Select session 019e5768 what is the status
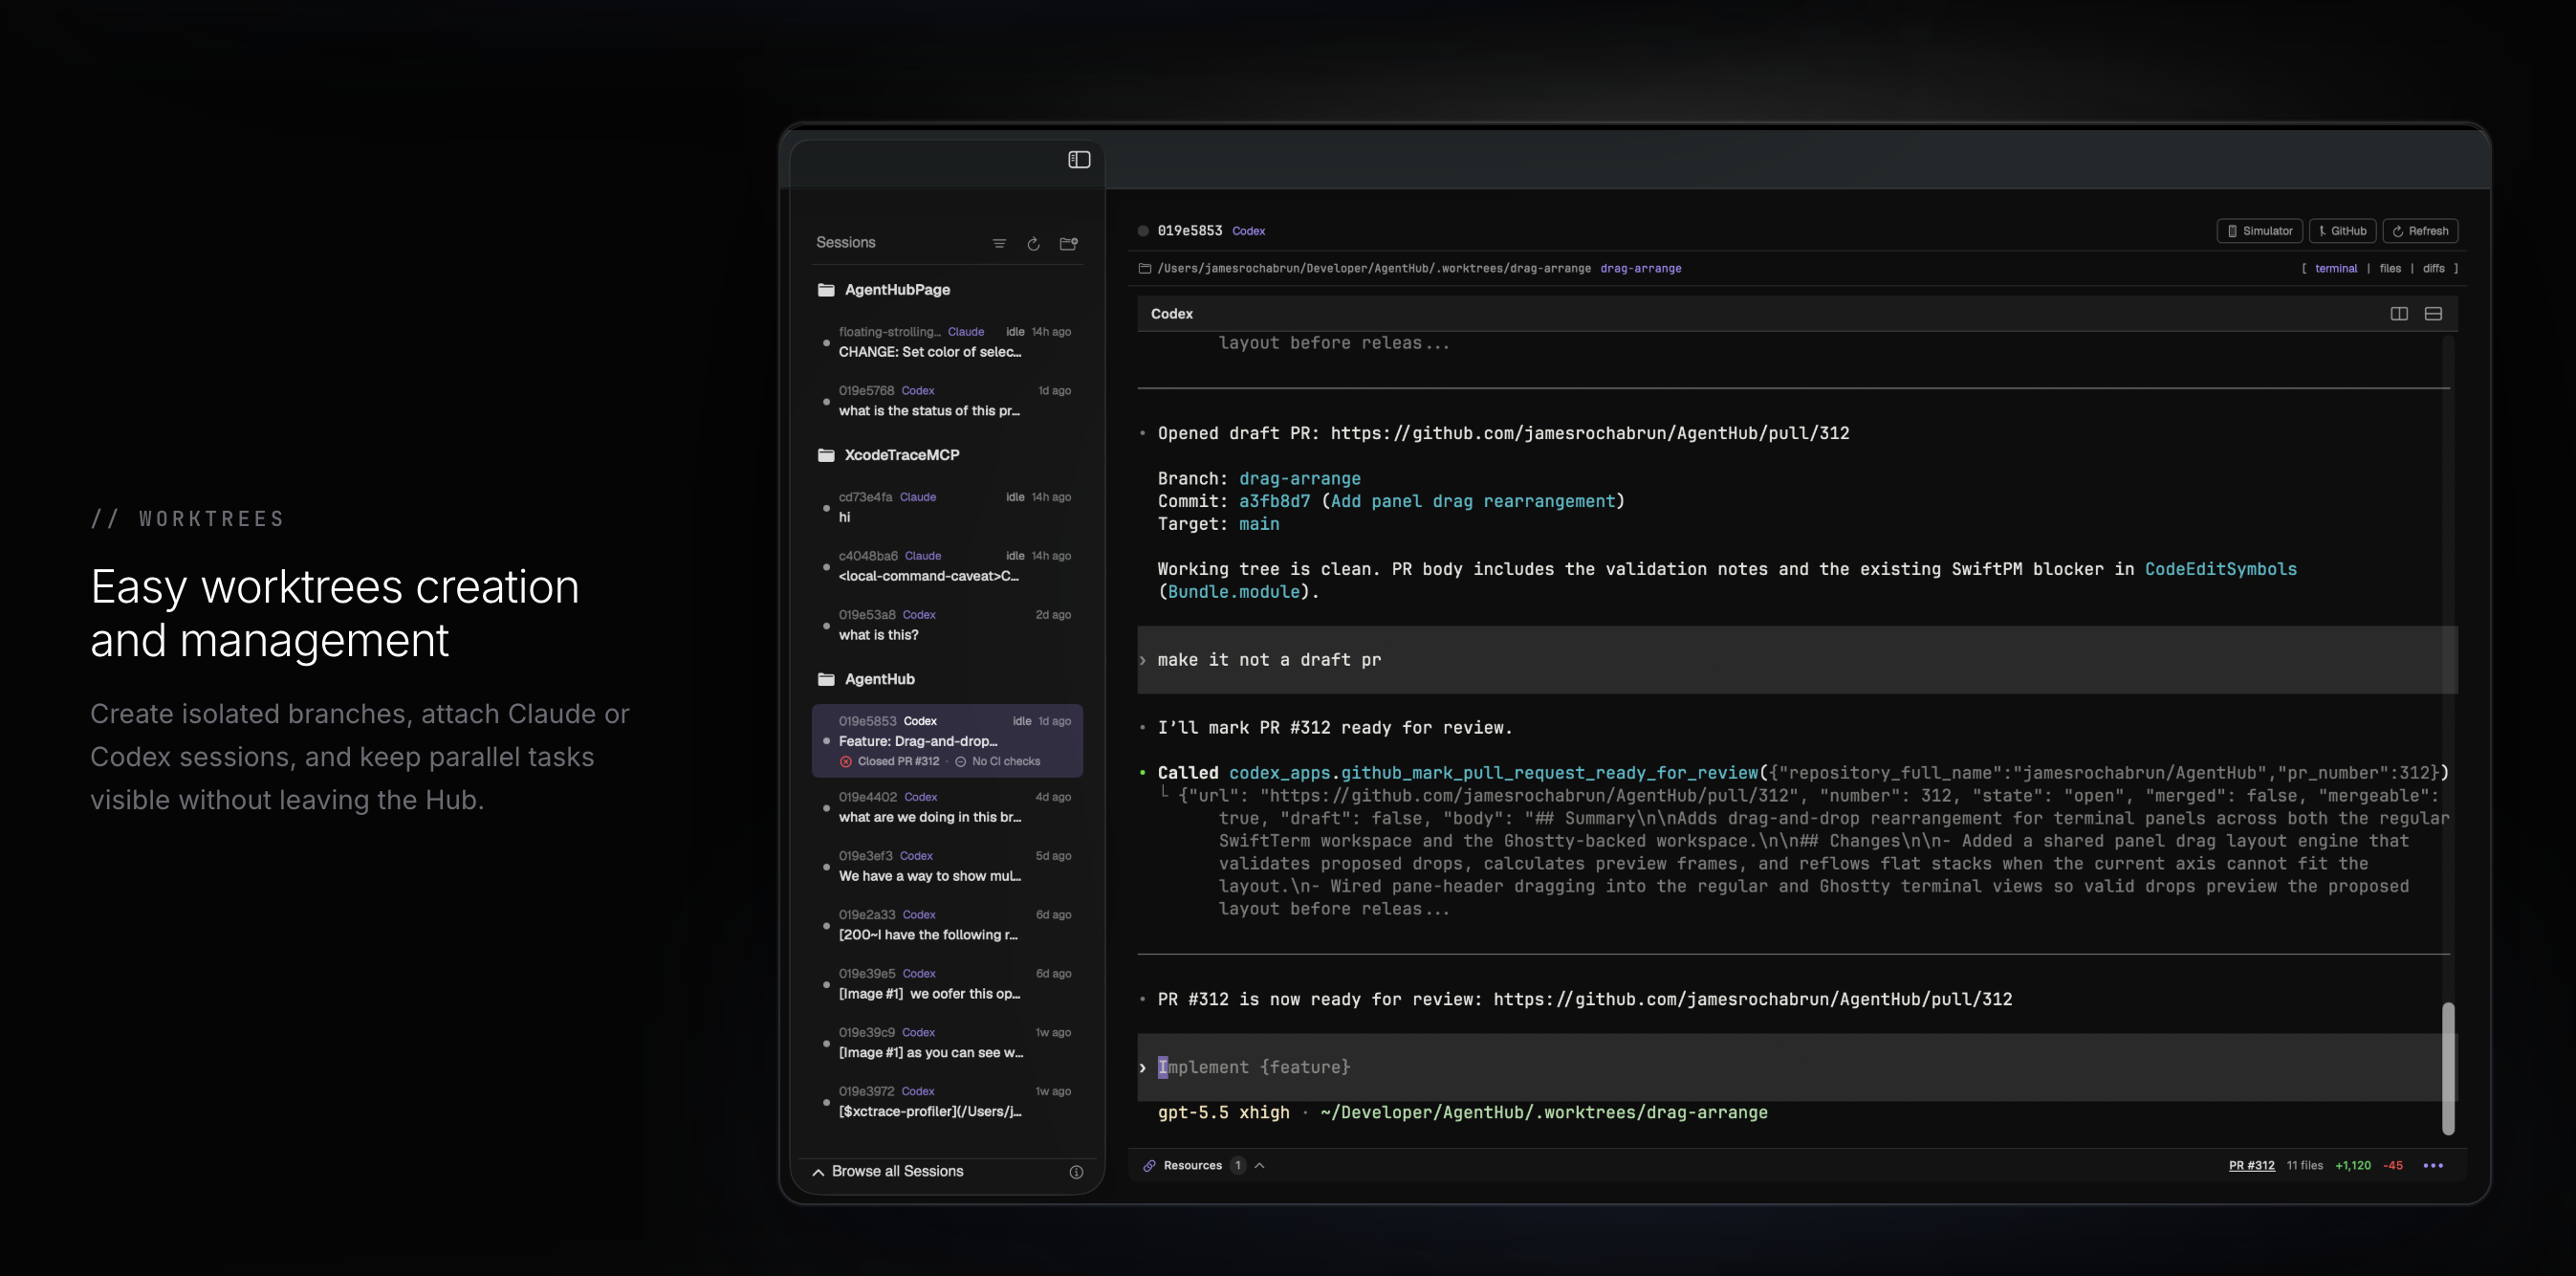The height and width of the screenshot is (1276, 2576). pyautogui.click(x=947, y=401)
